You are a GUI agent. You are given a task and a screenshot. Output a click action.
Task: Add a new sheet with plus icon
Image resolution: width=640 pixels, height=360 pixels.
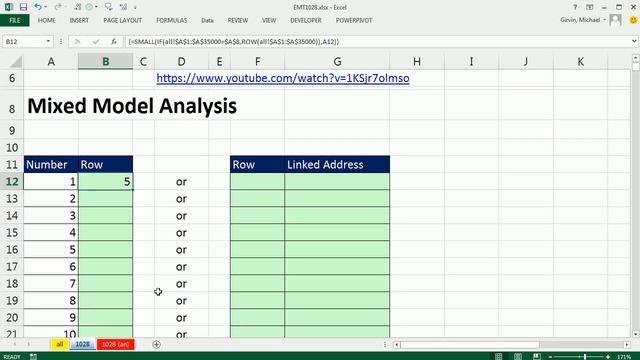pos(156,344)
